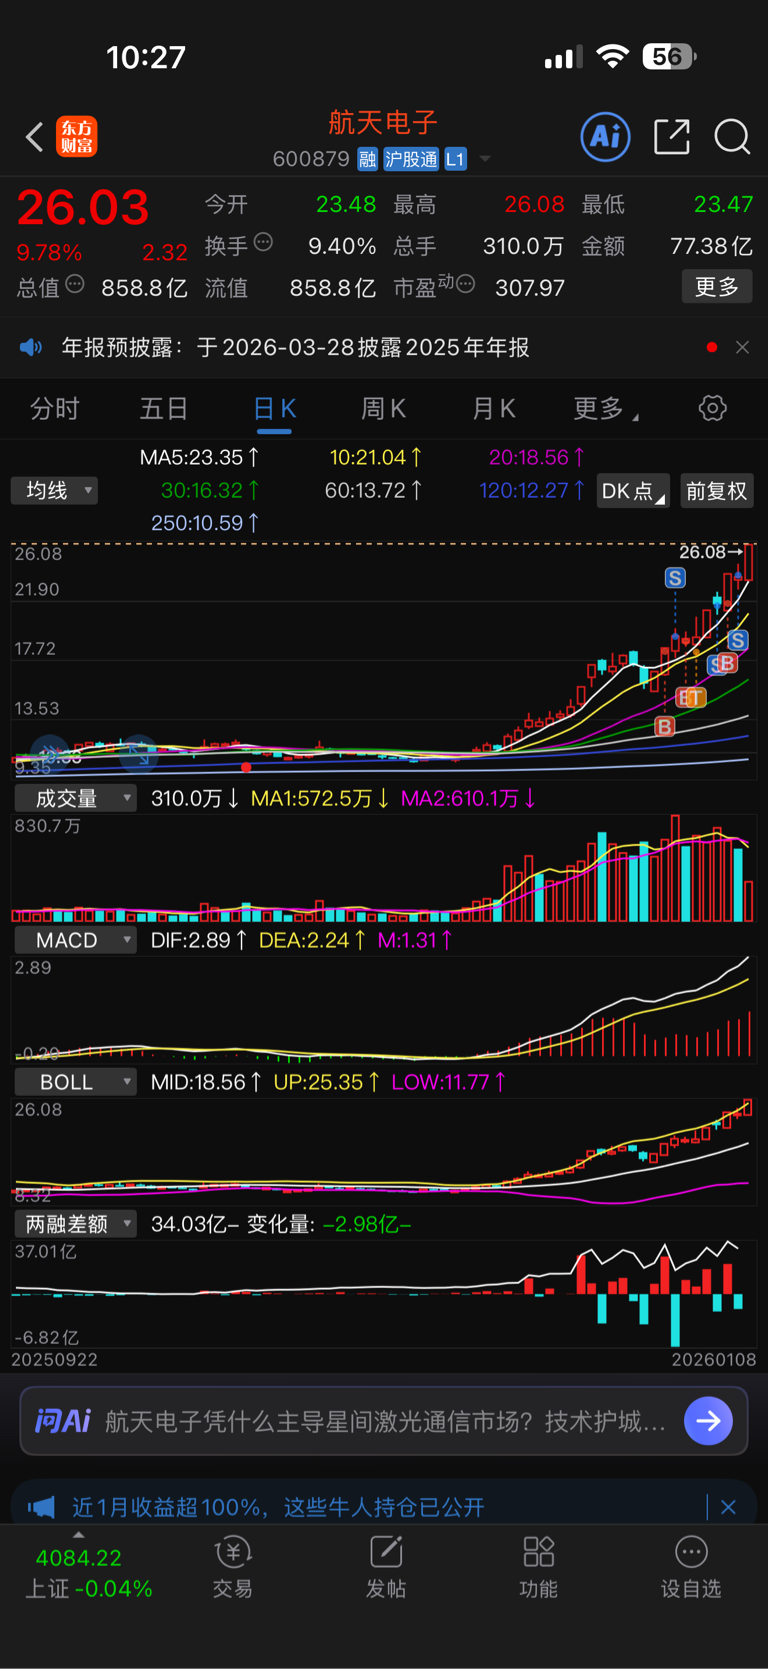Switch to the 五日 tab
Image resolution: width=768 pixels, height=1669 pixels.
164,408
